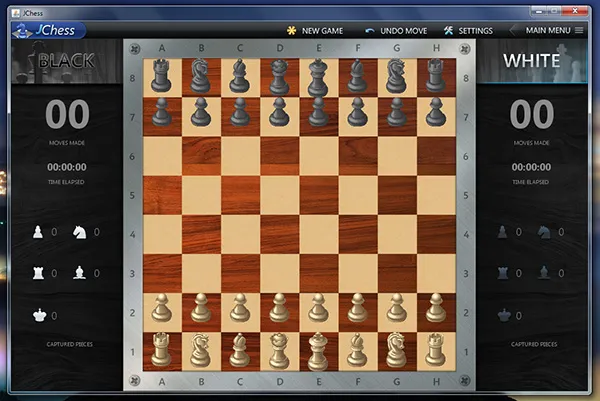Click the empty square E4
This screenshot has width=600, height=401.
(x=319, y=234)
